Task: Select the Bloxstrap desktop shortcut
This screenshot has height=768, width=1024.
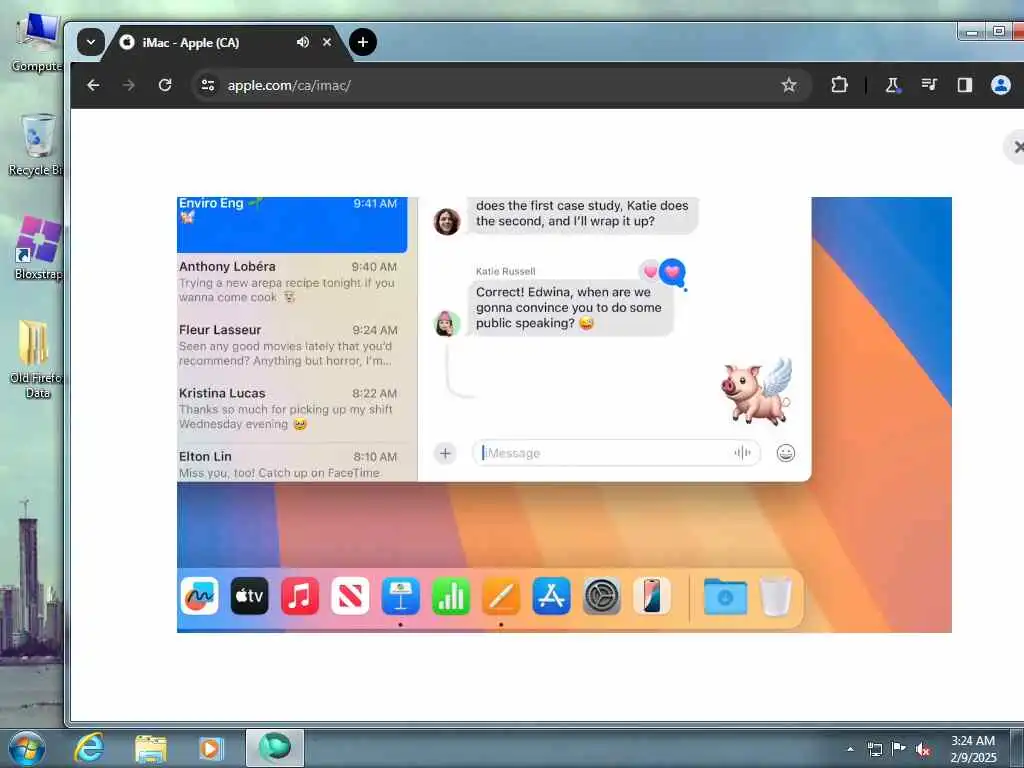Action: point(38,248)
